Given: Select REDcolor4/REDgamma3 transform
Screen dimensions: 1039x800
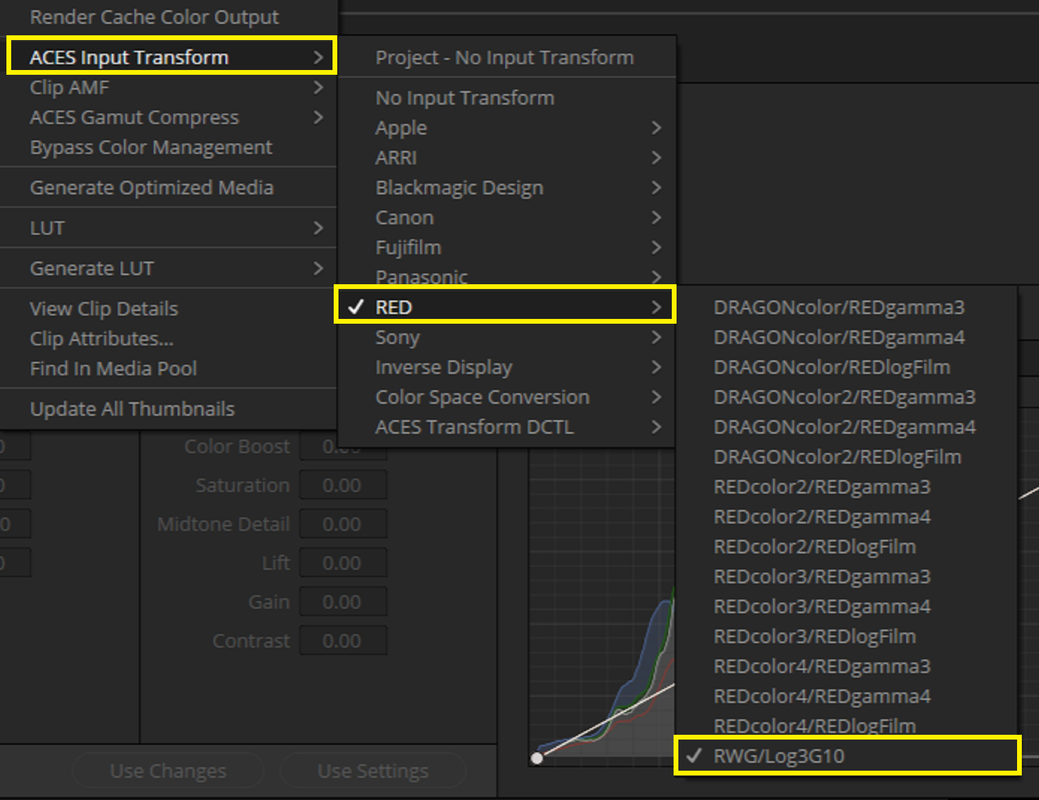Looking at the screenshot, I should coord(846,666).
